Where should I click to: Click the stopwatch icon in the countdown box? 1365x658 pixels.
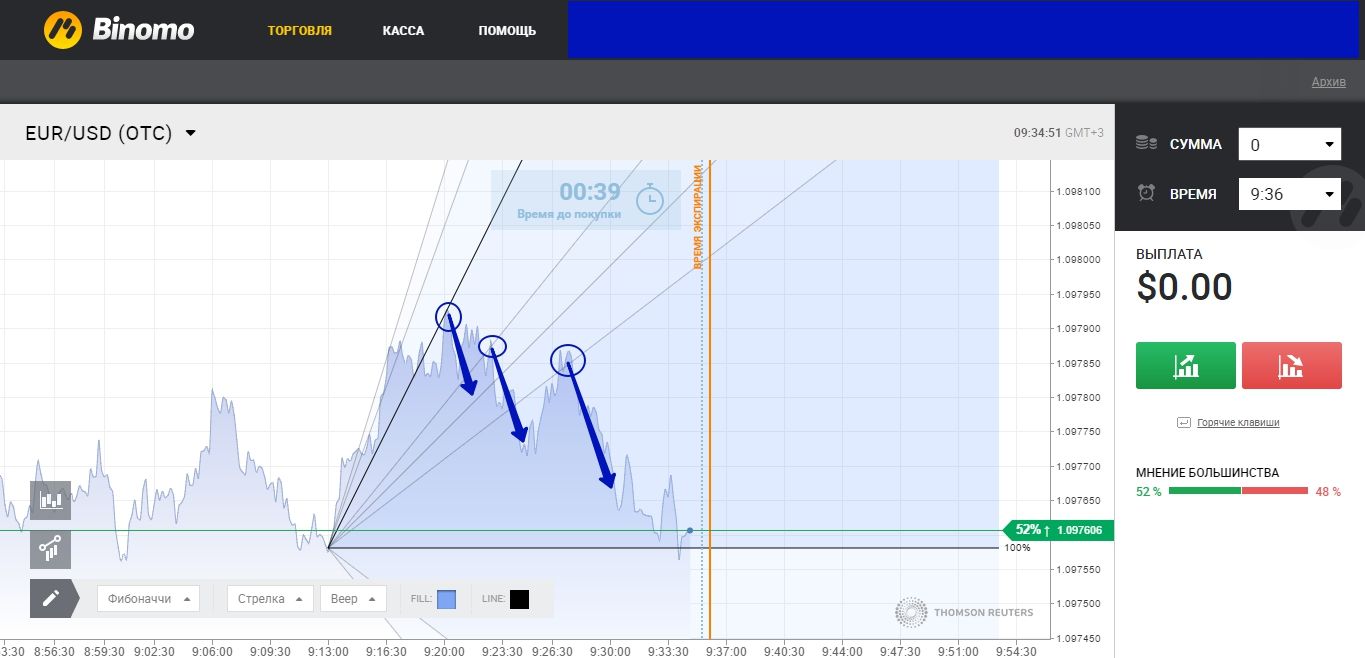tap(650, 197)
